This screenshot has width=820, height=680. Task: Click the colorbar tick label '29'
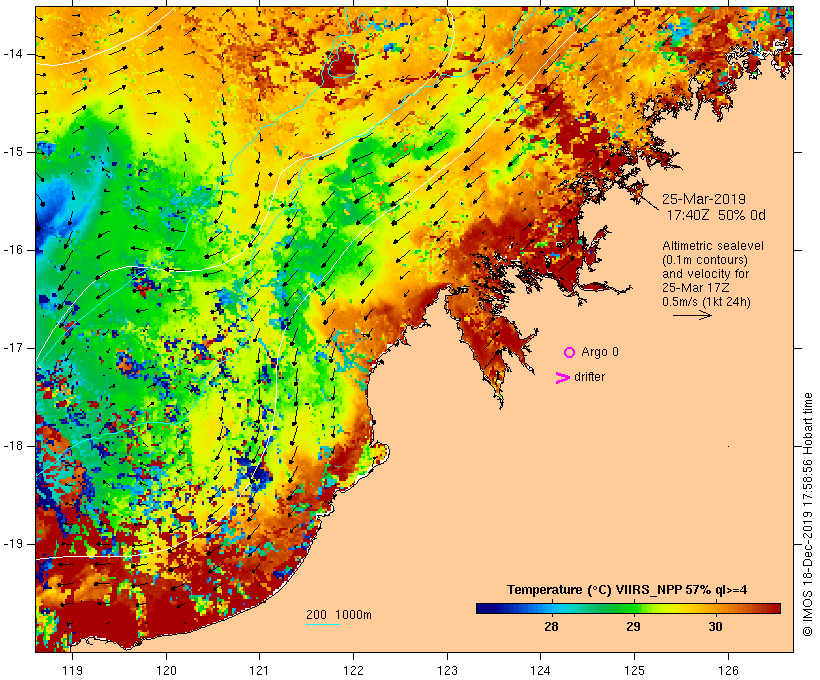(633, 627)
